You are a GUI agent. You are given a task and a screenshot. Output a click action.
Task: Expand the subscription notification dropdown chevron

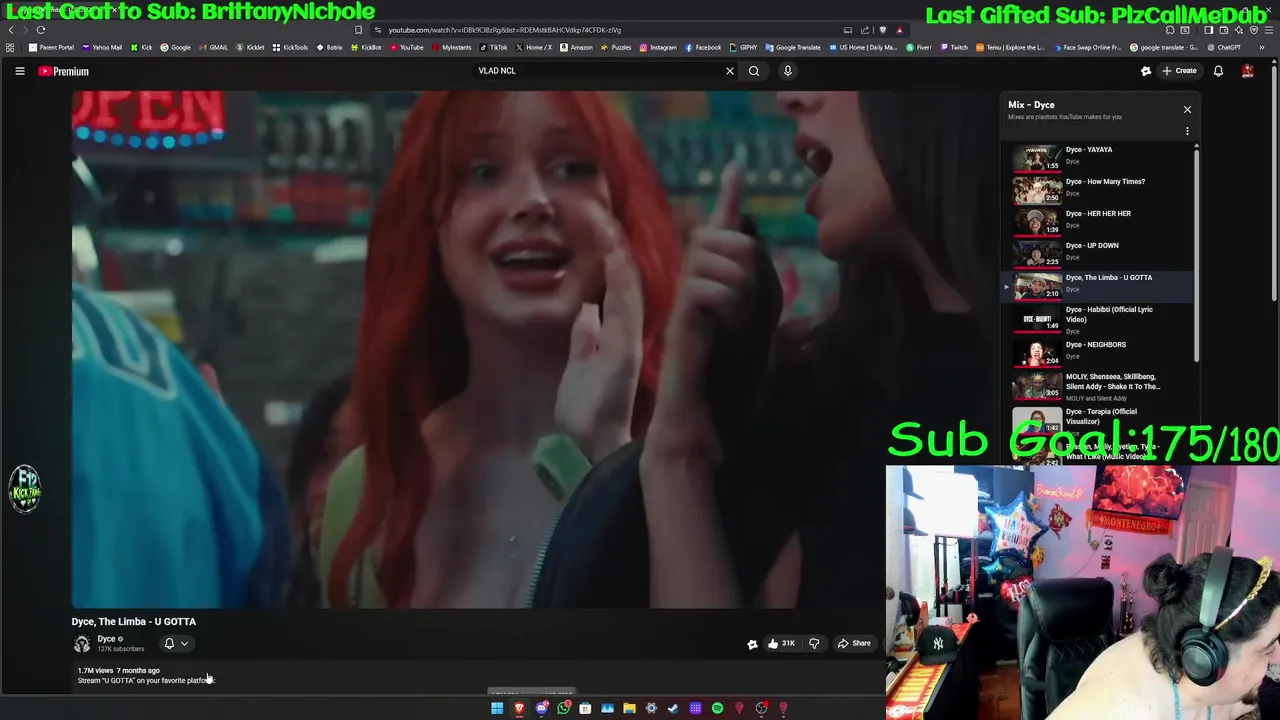[x=184, y=643]
